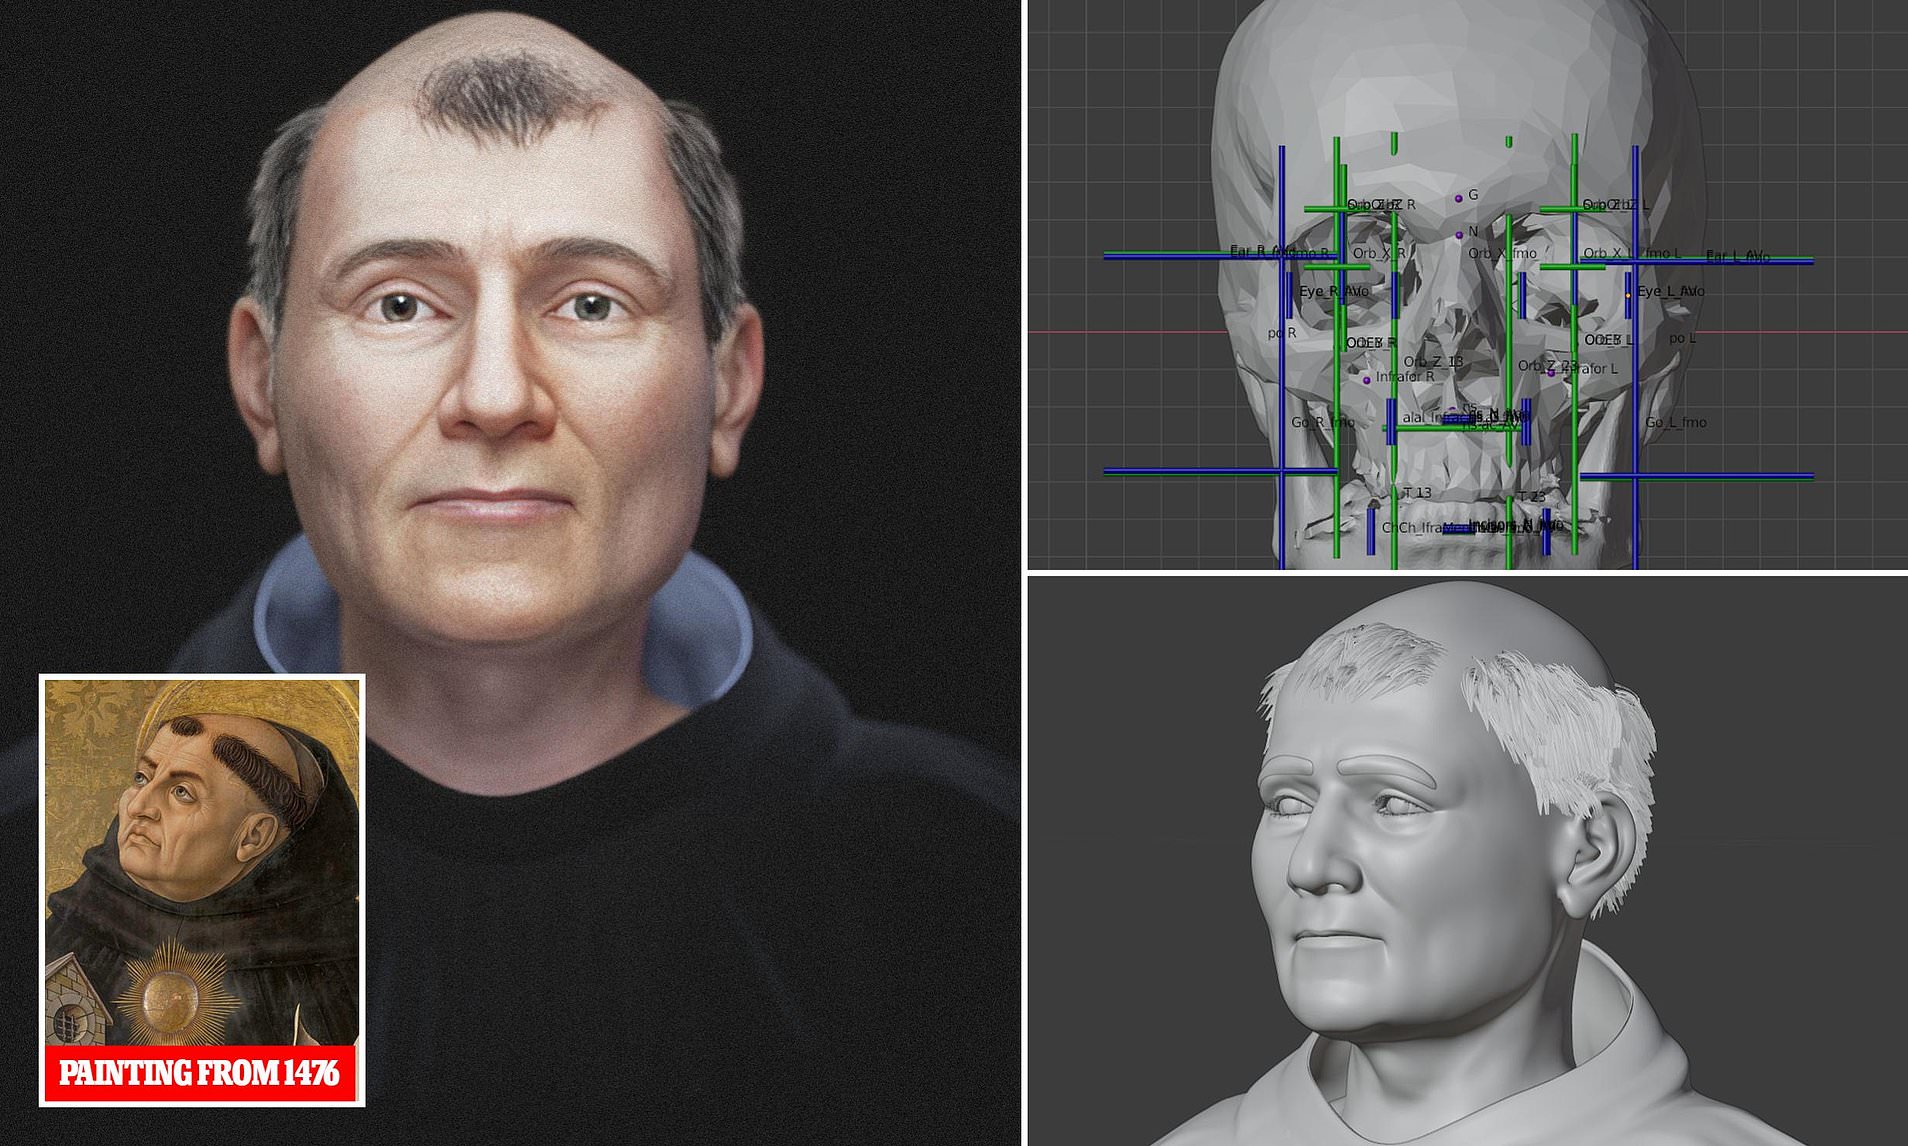Select the Go_R_fmo label on skull
1908x1146 pixels.
pos(1322,423)
